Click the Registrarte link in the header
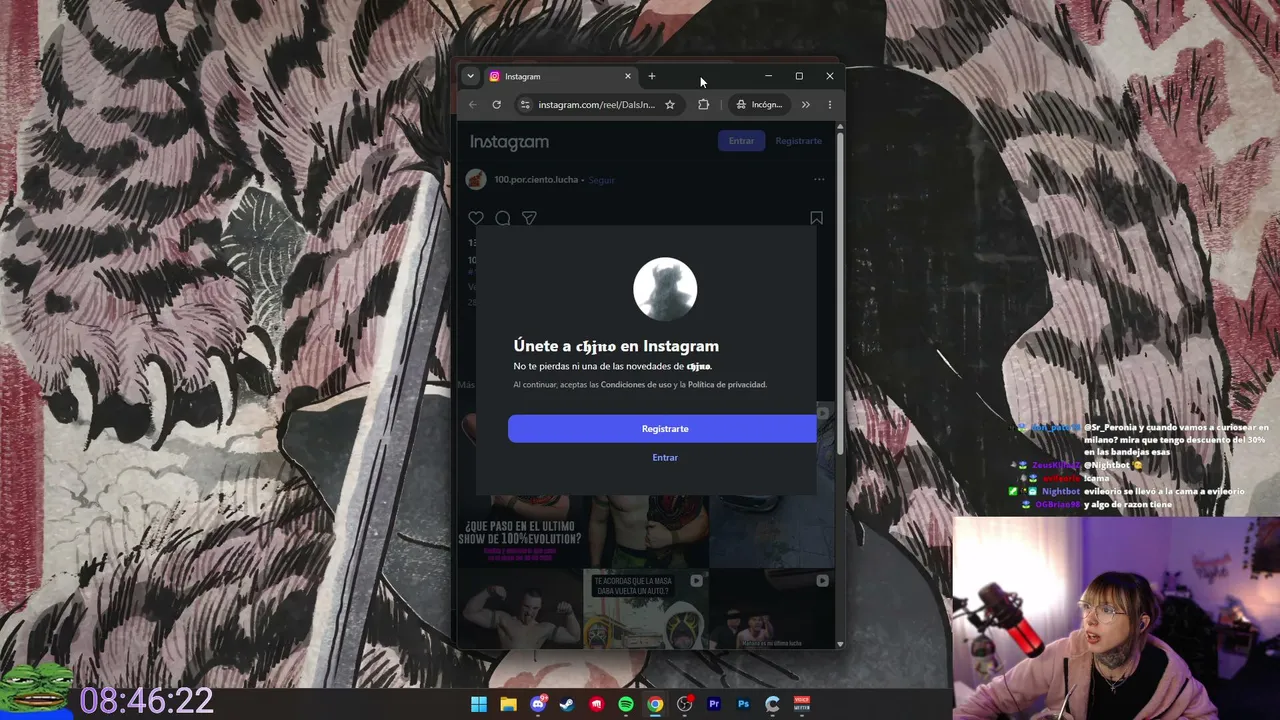This screenshot has width=1280, height=720. pos(798,141)
